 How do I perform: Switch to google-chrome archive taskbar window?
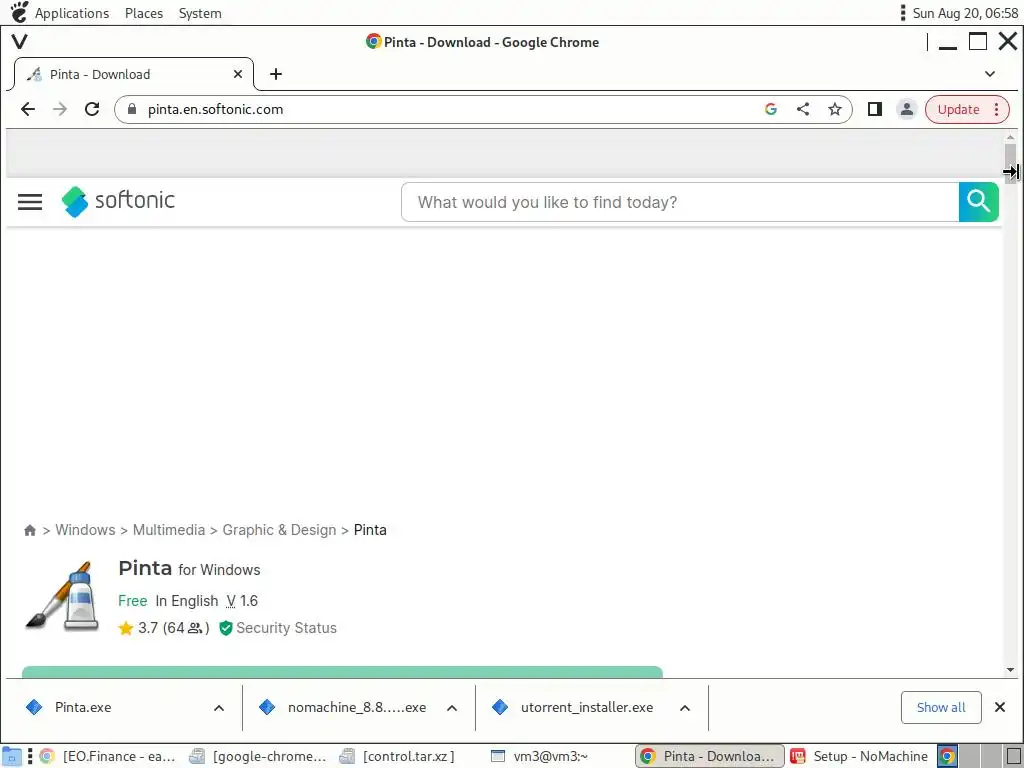point(258,756)
